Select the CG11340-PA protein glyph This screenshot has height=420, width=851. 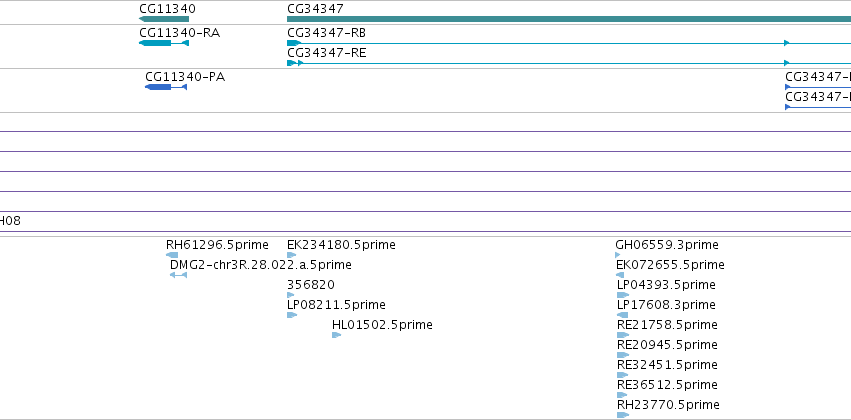click(x=166, y=87)
